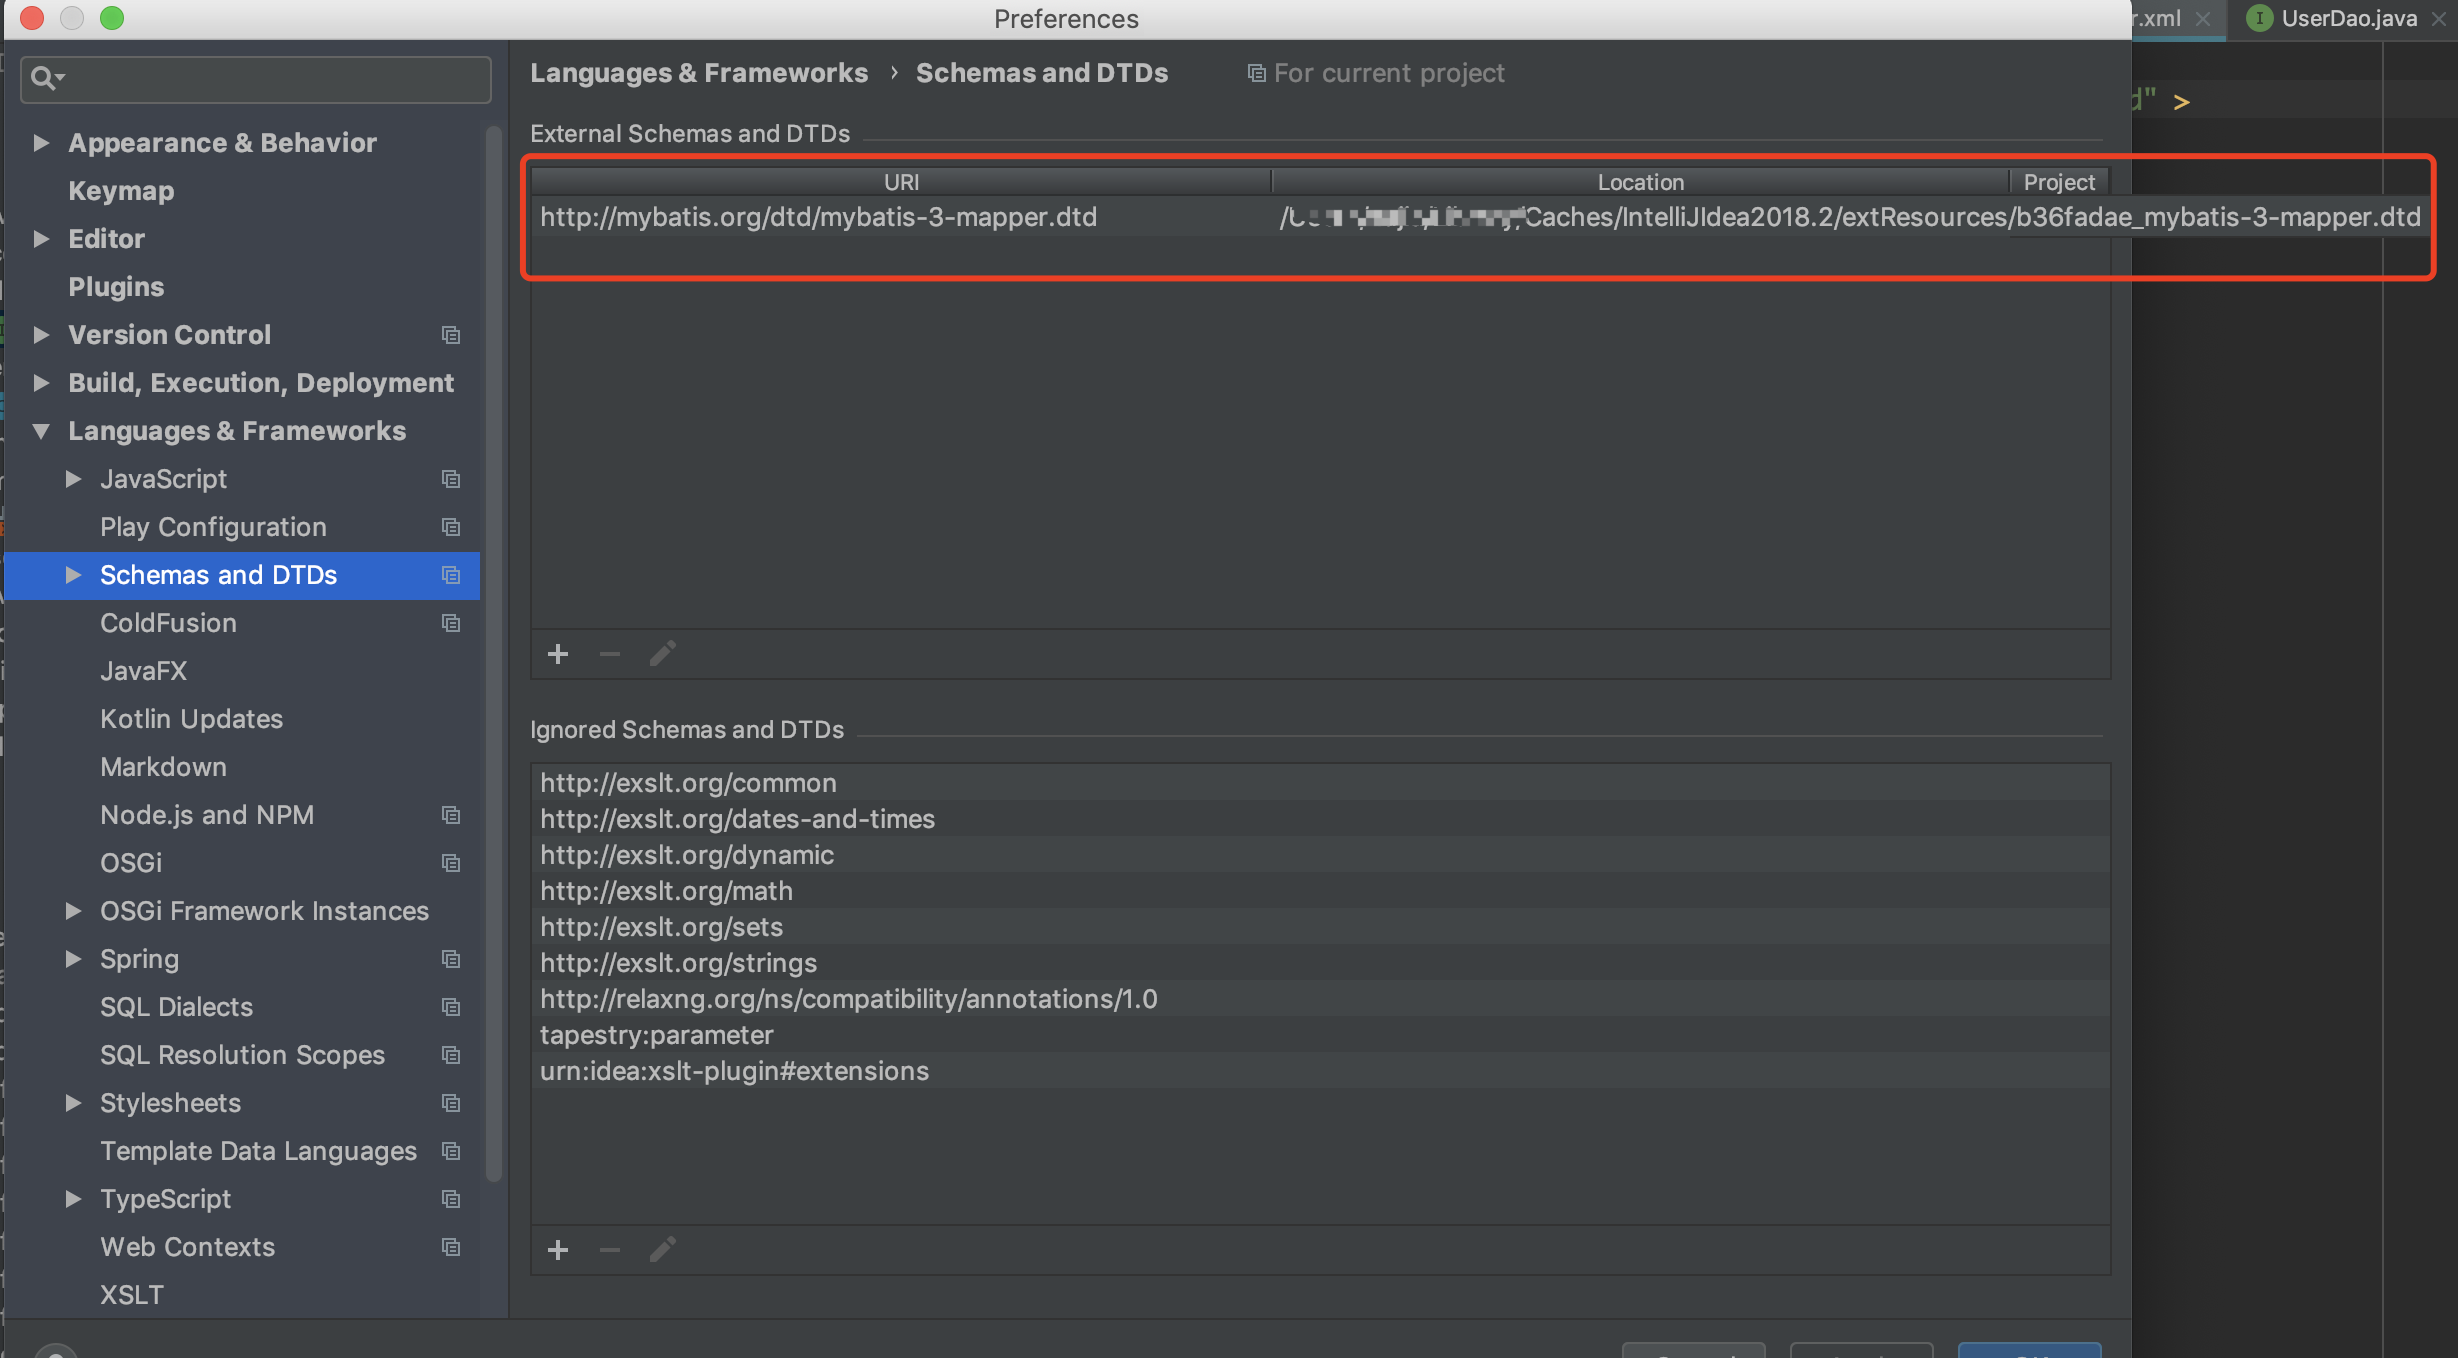
Task: Click search magnifier icon in settings search
Action: (x=43, y=78)
